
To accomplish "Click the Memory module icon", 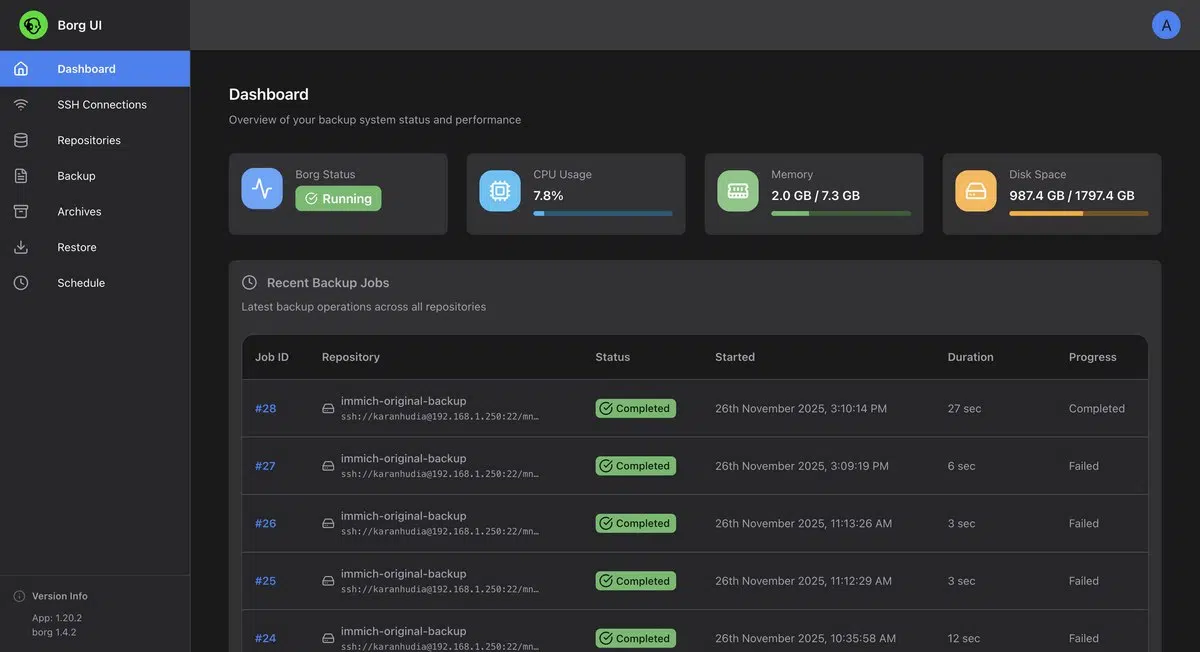I will (x=738, y=190).
